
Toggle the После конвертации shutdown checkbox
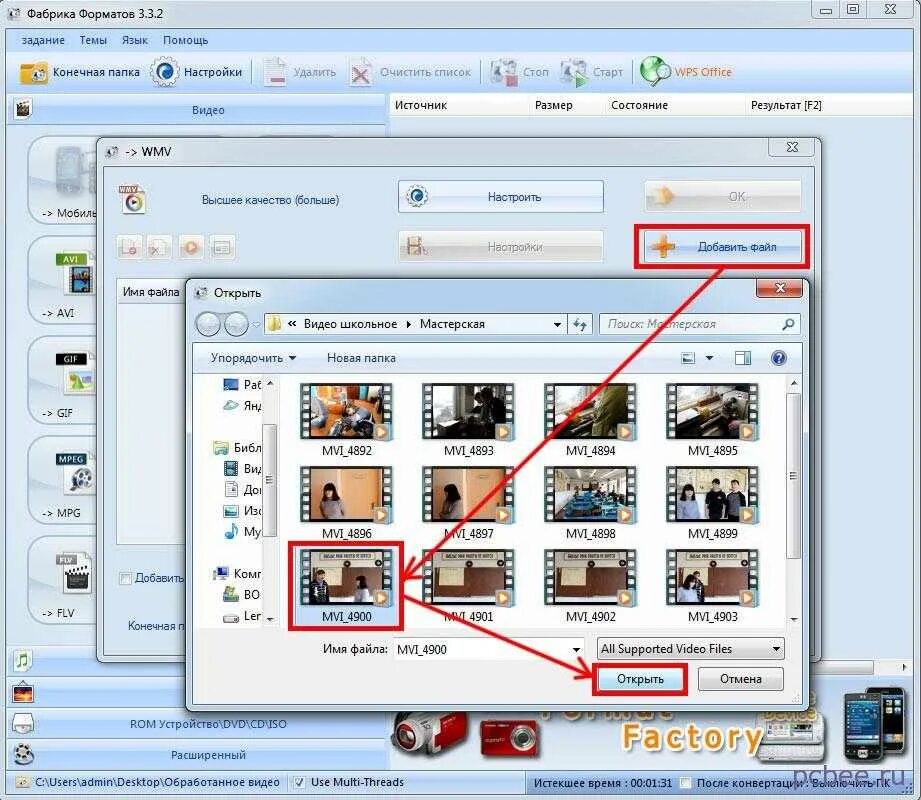(x=685, y=783)
